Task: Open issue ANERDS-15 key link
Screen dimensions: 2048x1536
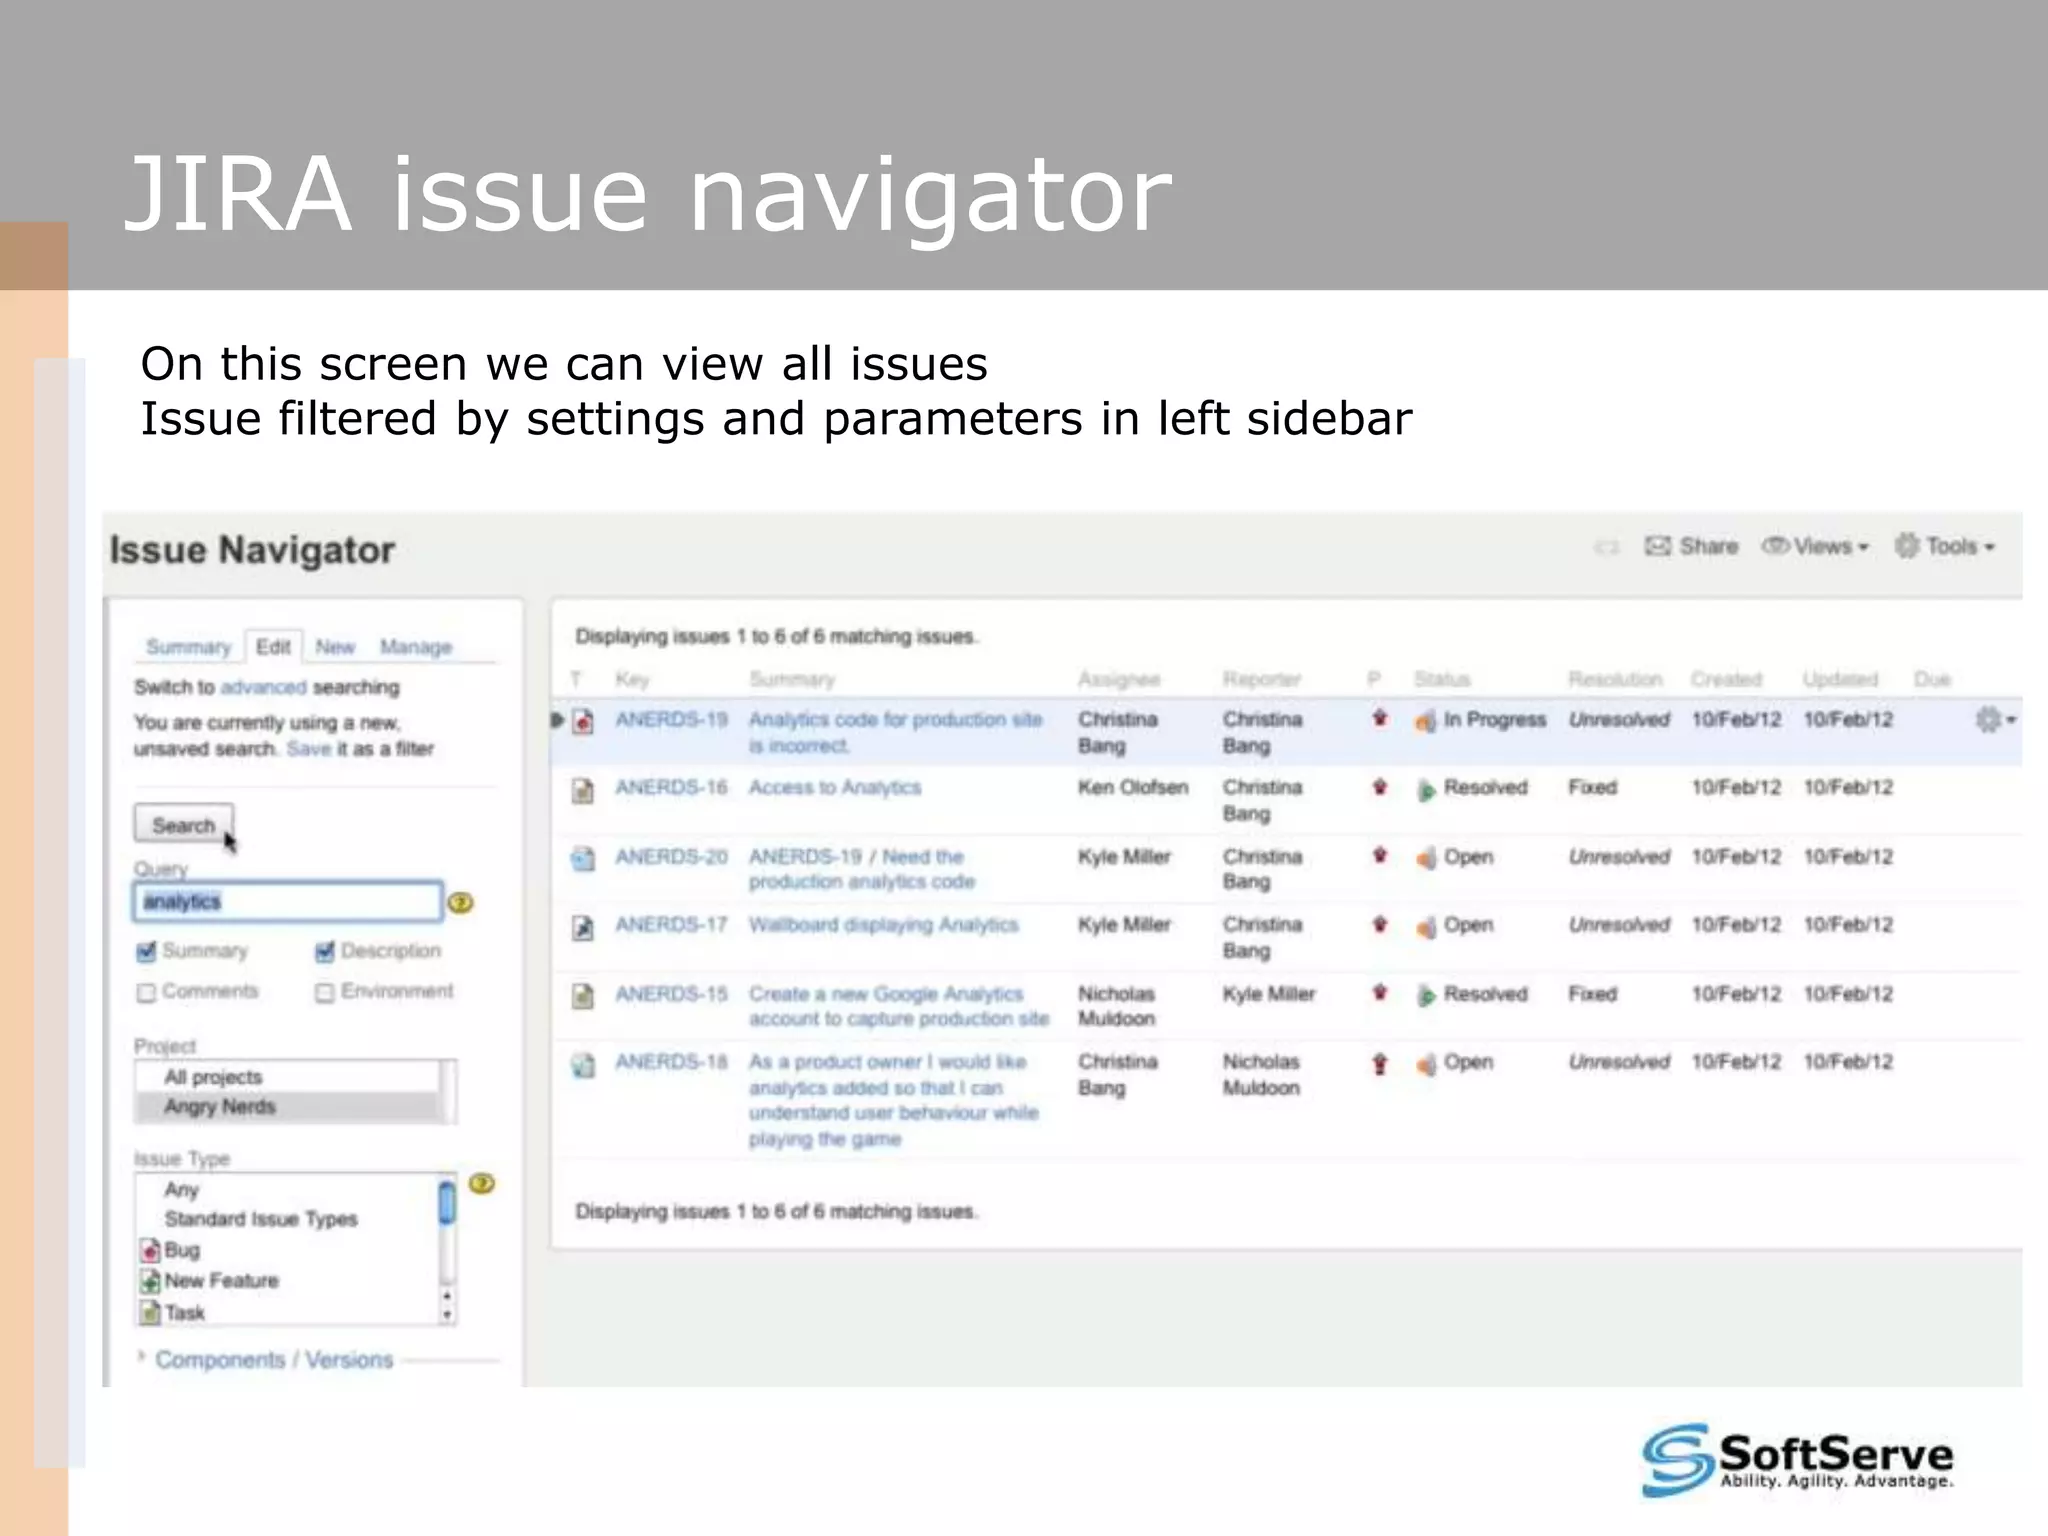Action: 671,994
